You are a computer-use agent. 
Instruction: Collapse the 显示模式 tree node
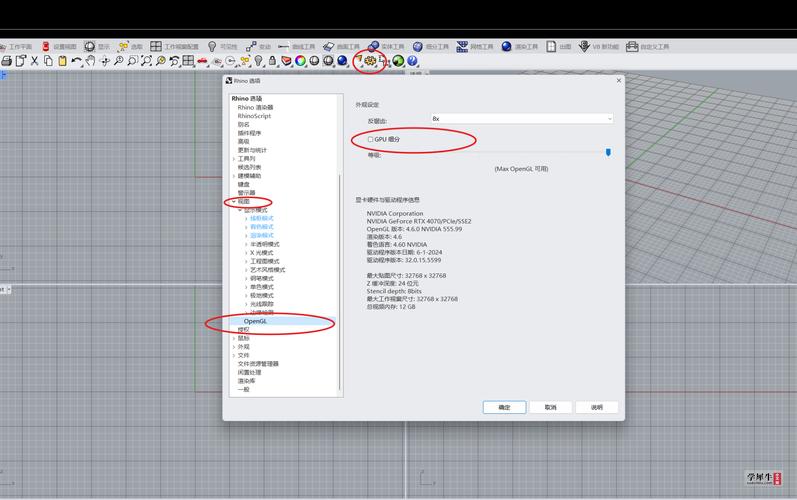pos(240,210)
